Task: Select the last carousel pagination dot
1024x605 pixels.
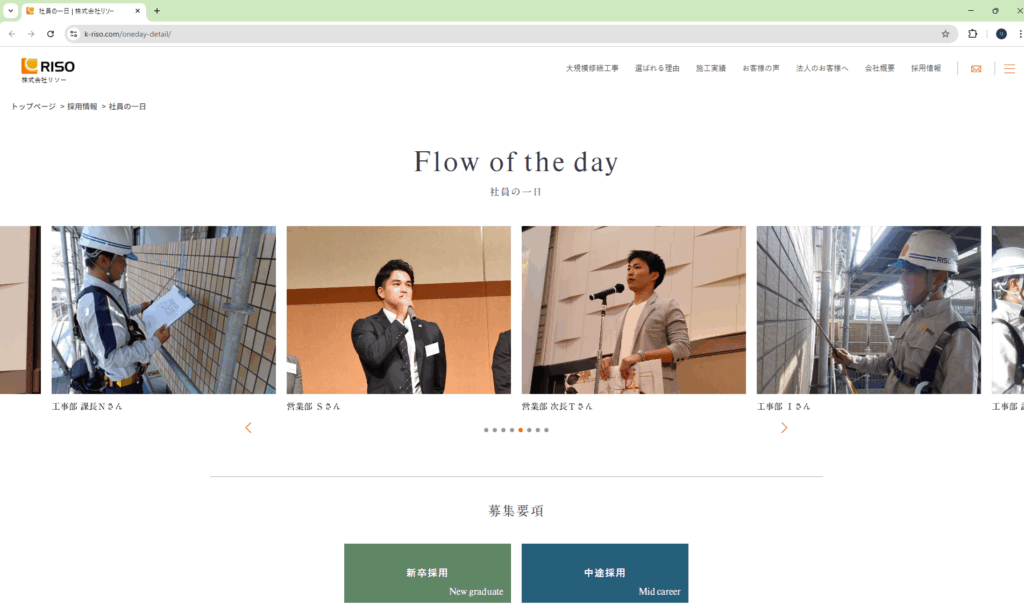Action: pos(547,430)
